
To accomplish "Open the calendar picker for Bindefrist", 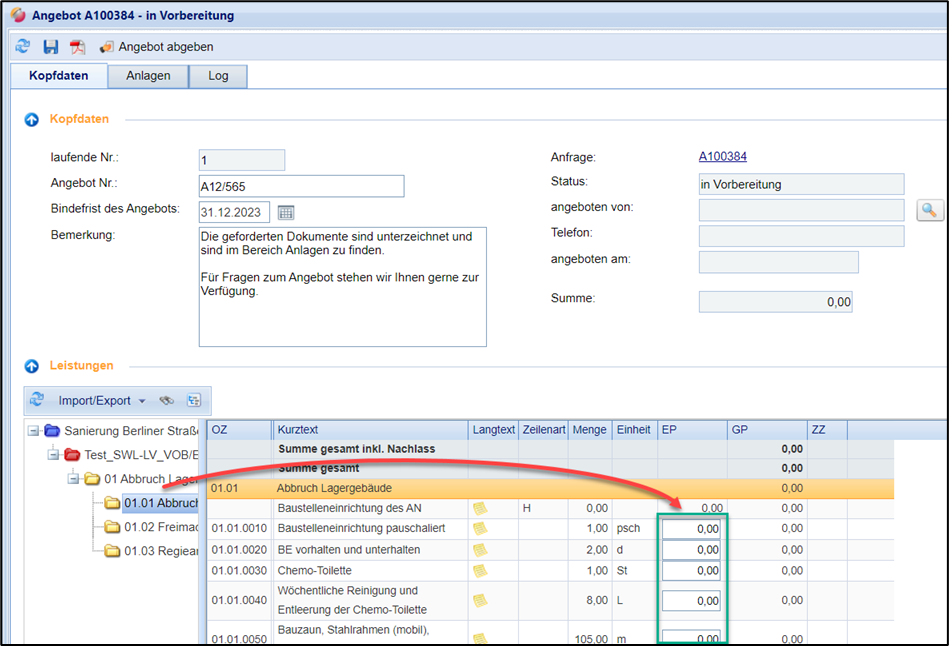I will 286,212.
